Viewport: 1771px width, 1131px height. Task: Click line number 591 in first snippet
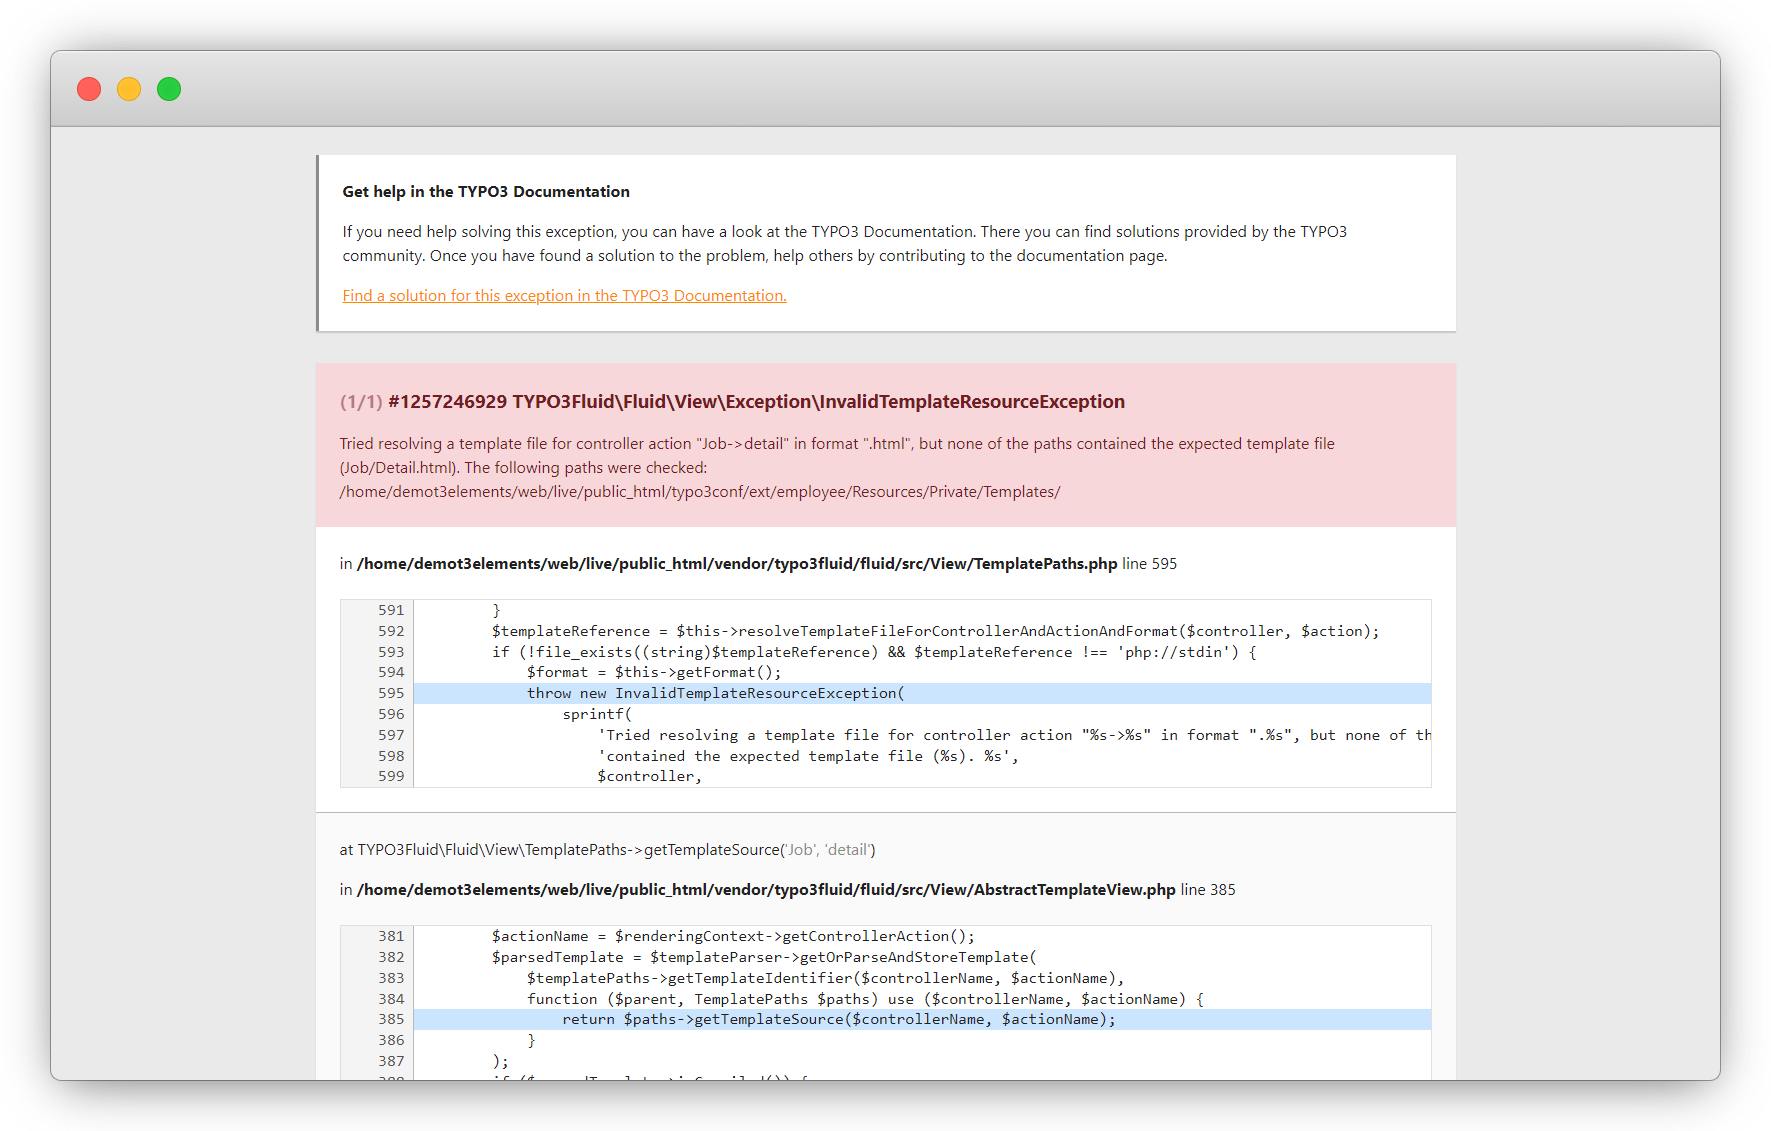coord(391,610)
